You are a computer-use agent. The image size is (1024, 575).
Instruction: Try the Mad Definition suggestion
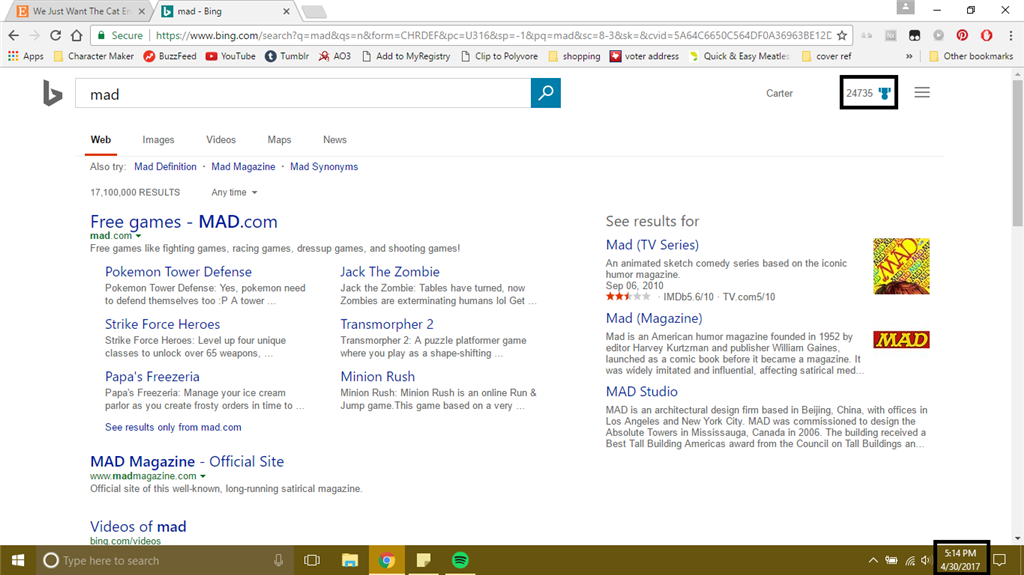coord(165,167)
